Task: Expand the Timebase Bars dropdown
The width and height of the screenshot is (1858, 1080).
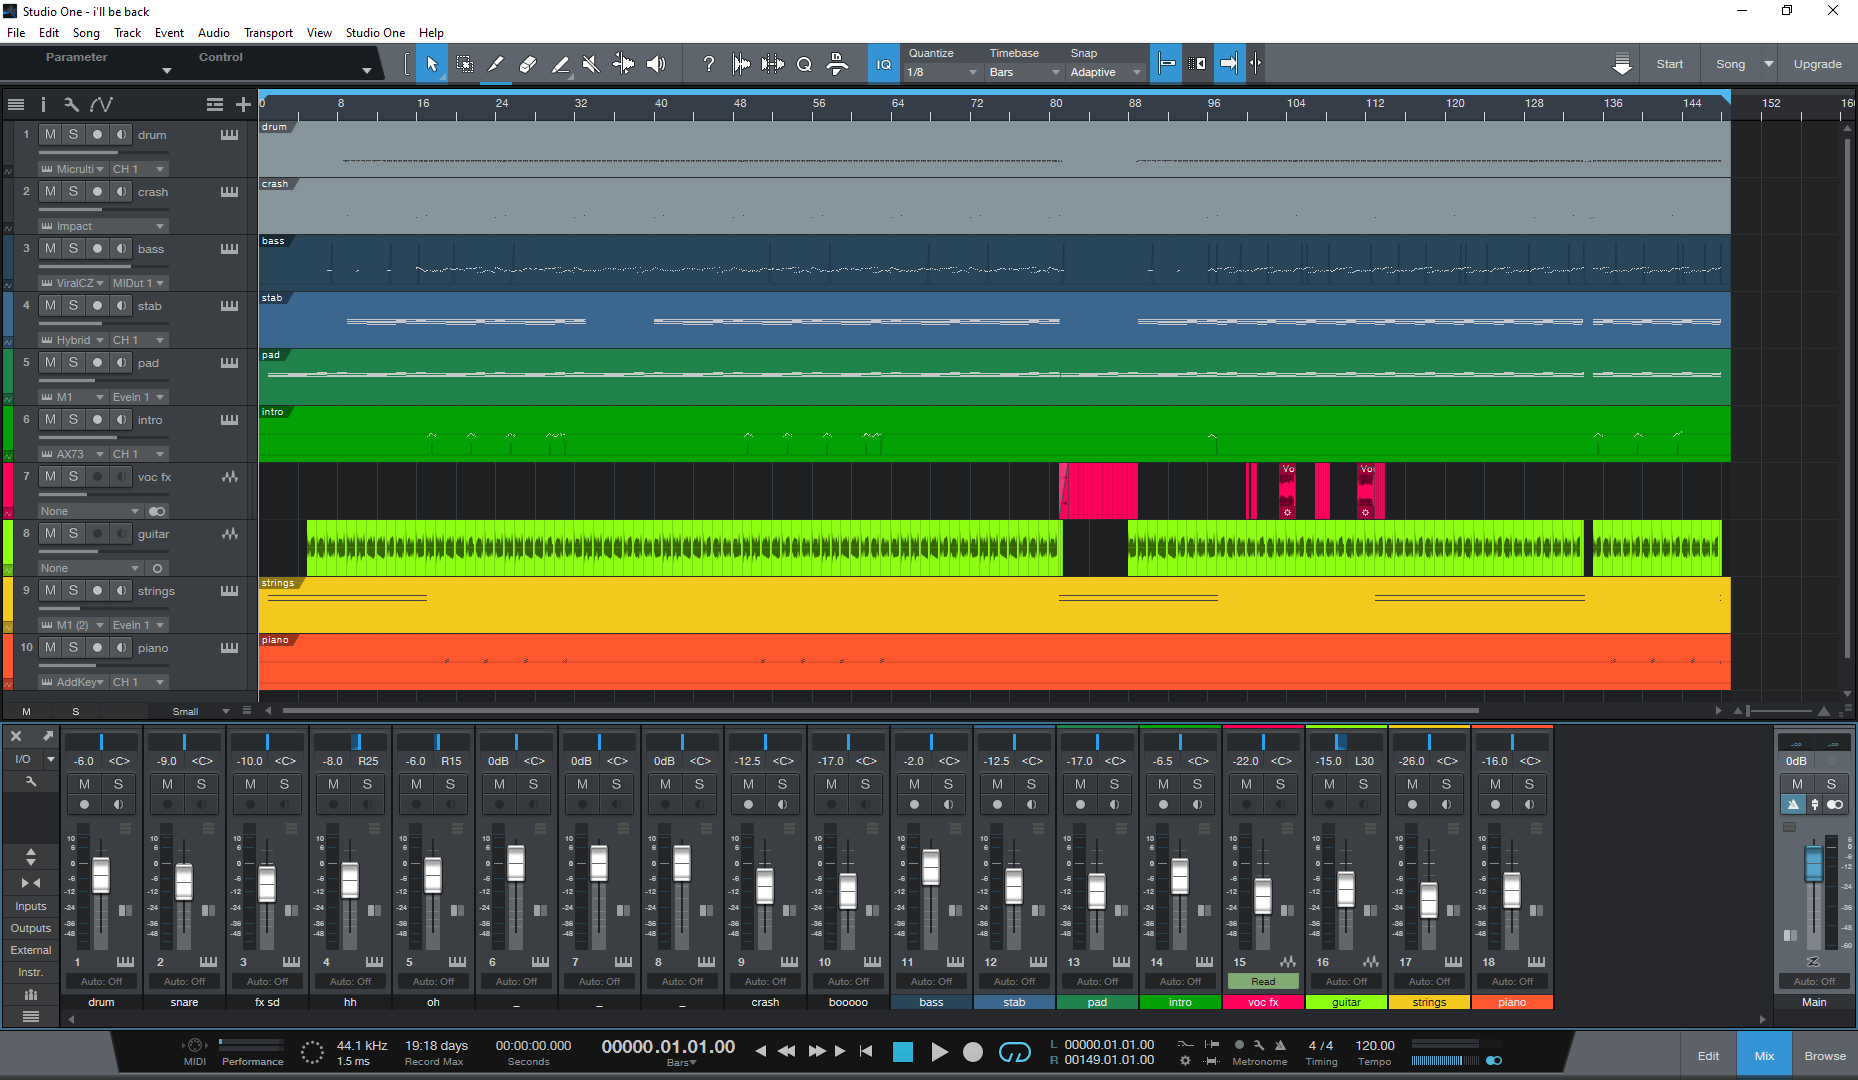Action: click(1024, 72)
